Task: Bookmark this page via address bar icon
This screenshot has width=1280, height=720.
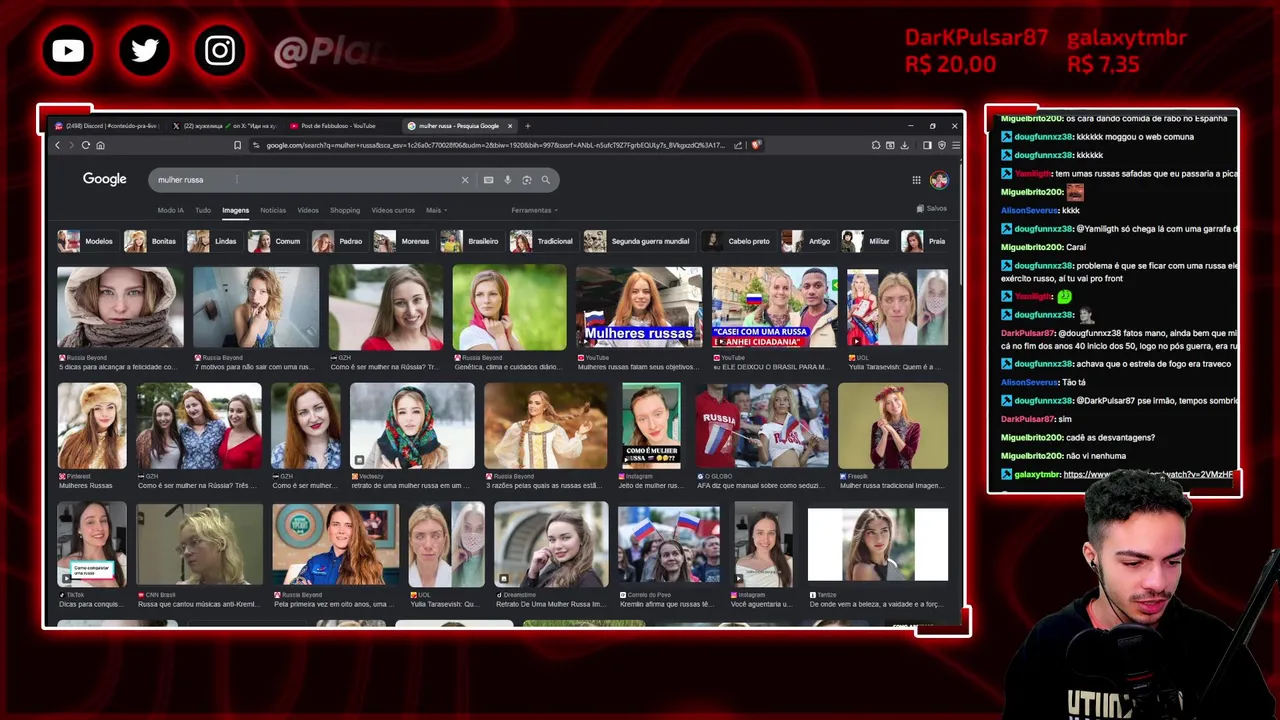Action: click(x=237, y=145)
